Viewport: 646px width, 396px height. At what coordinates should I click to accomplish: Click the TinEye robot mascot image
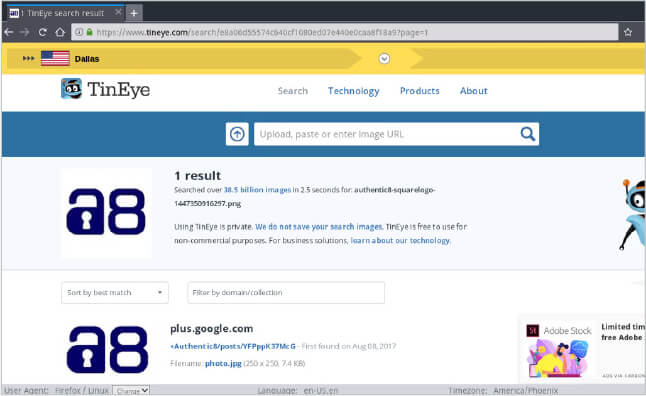633,214
